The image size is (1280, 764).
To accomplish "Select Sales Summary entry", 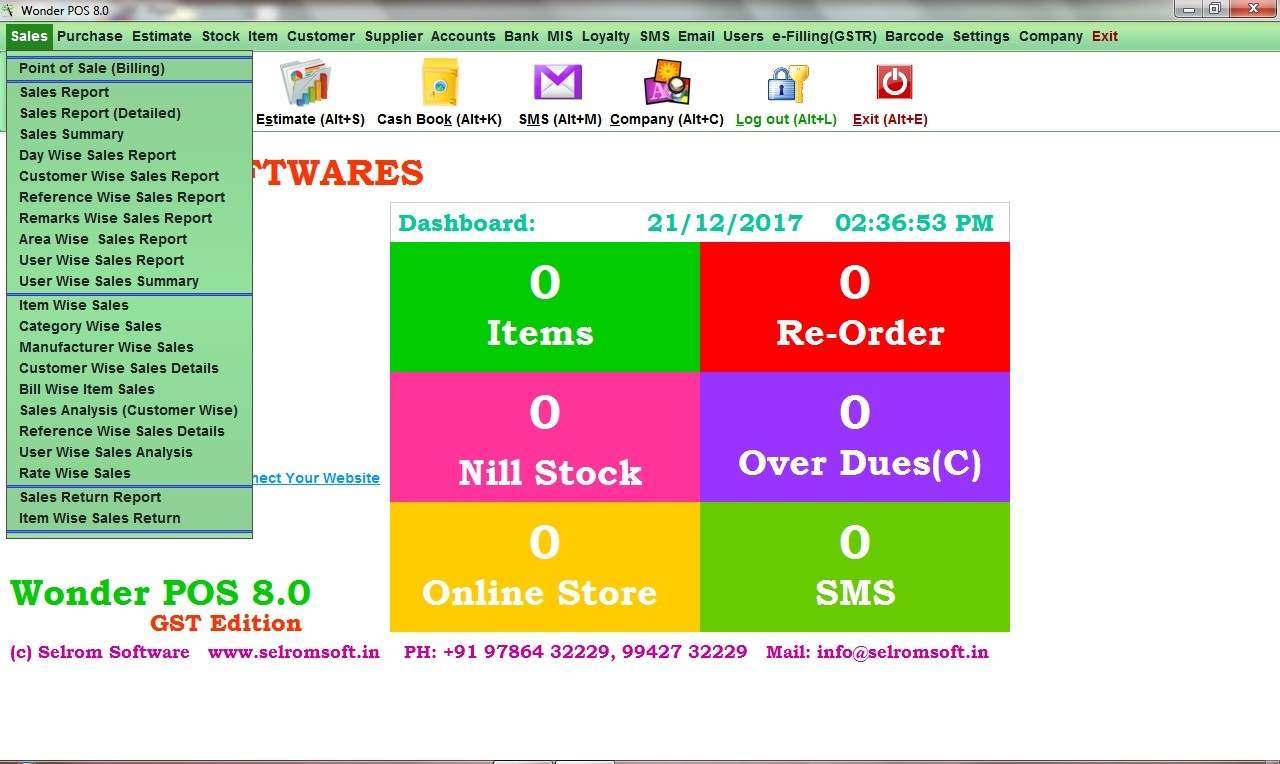I will tap(130, 134).
